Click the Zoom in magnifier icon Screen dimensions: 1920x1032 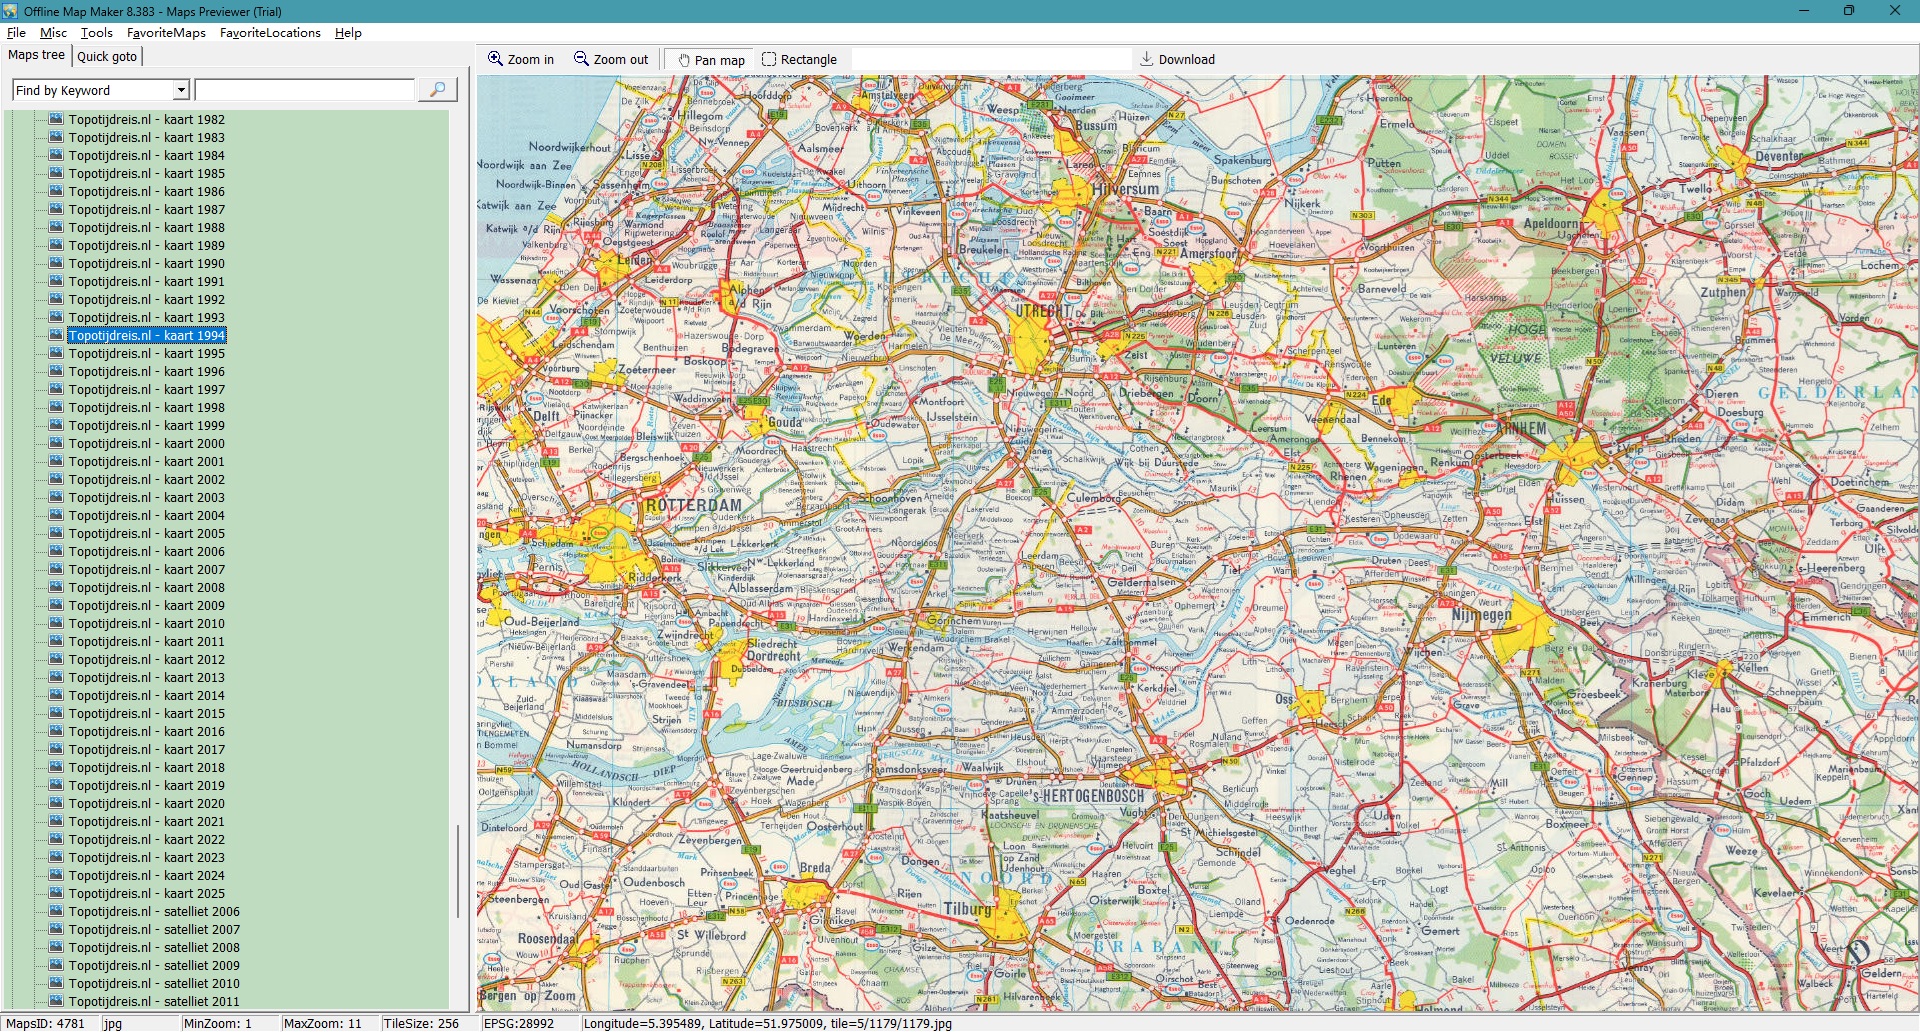point(495,59)
